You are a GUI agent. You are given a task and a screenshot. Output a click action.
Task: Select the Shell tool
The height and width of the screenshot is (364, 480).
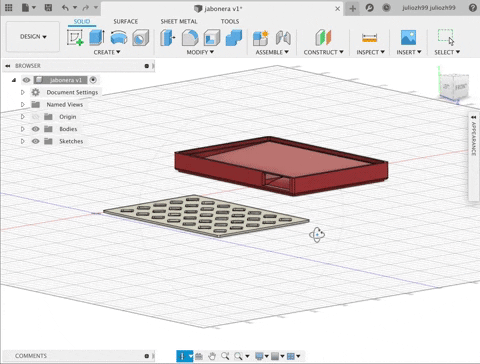(x=212, y=37)
